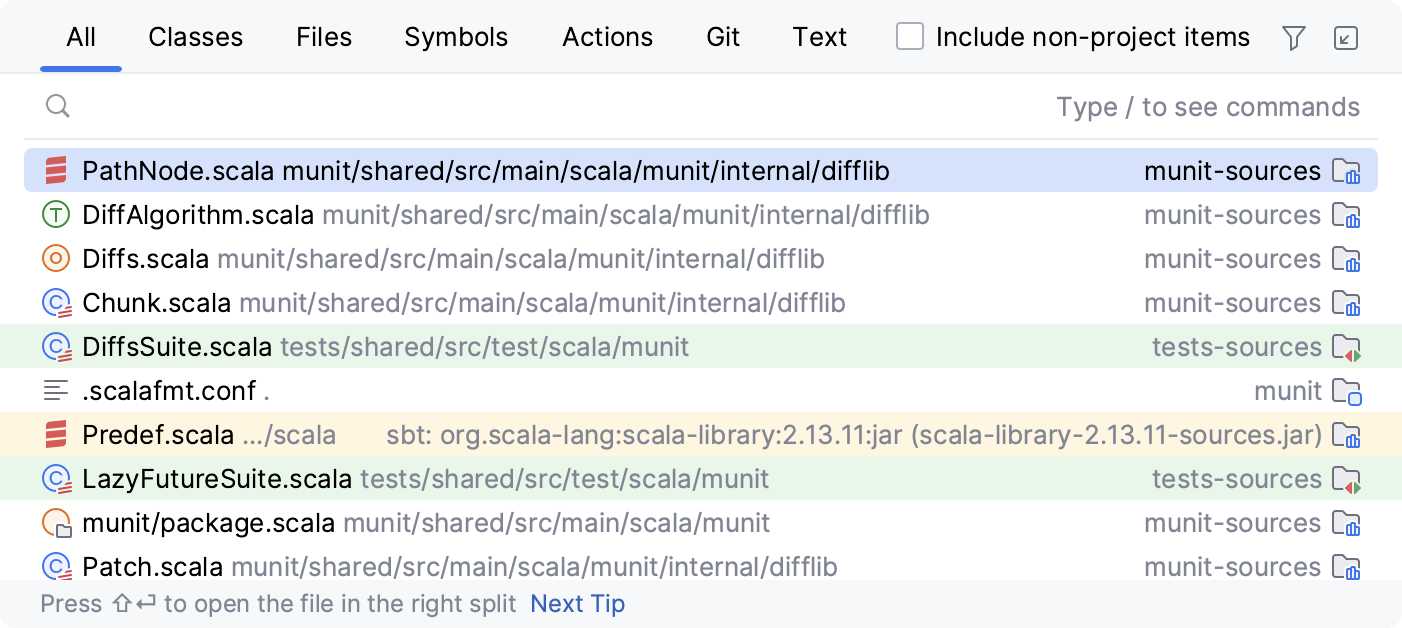
Task: Open the Symbols tab
Action: [456, 38]
